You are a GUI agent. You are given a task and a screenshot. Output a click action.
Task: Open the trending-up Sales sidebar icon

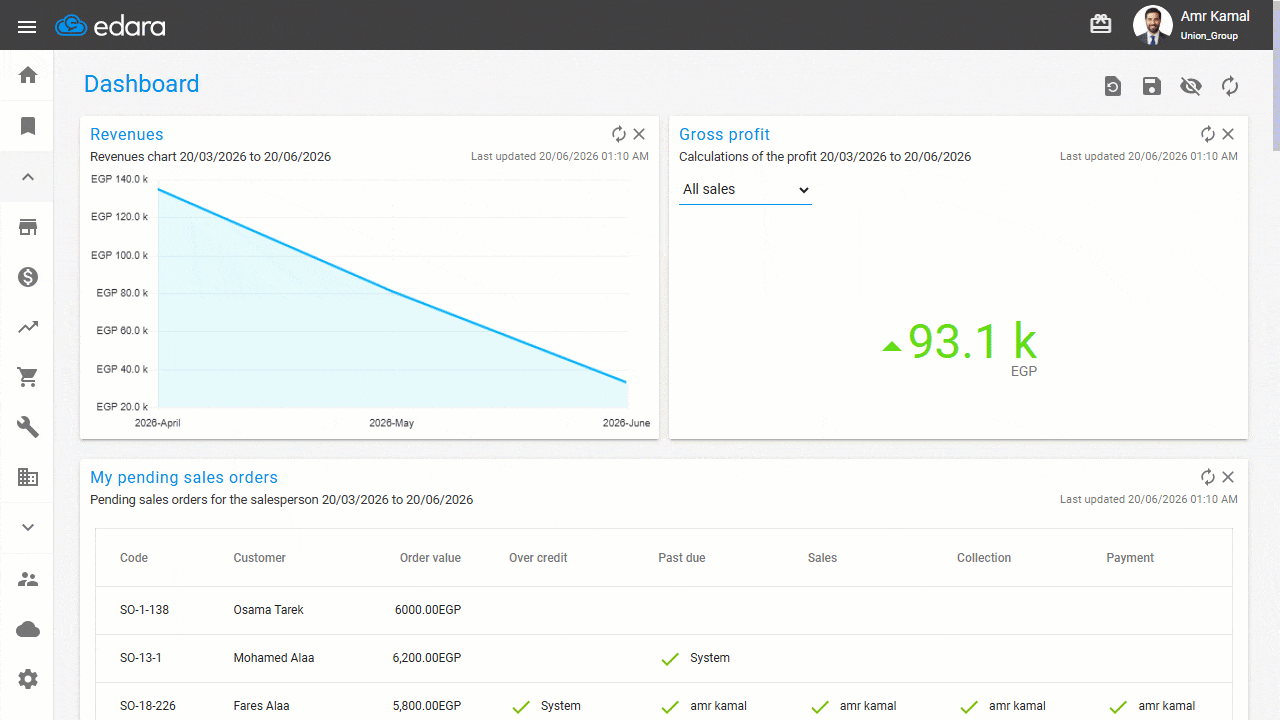28,327
